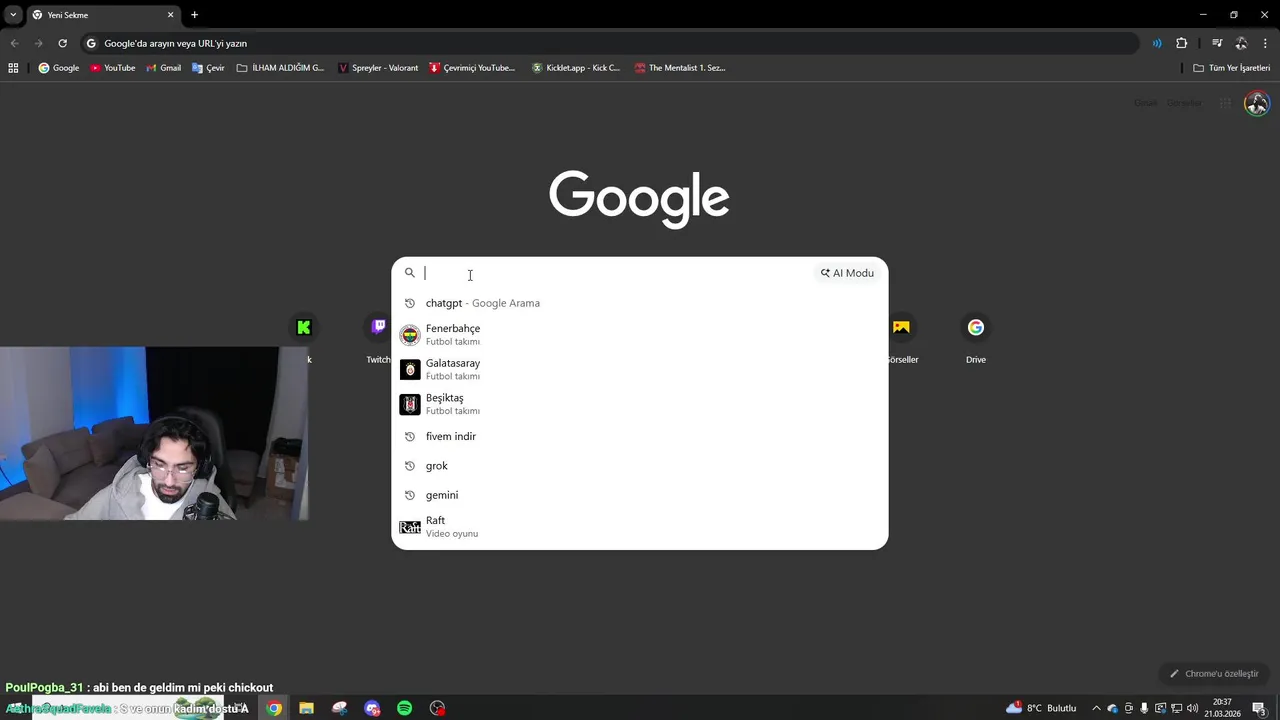1280x720 pixels.
Task: Open the YouTube bookmark
Action: pos(112,68)
